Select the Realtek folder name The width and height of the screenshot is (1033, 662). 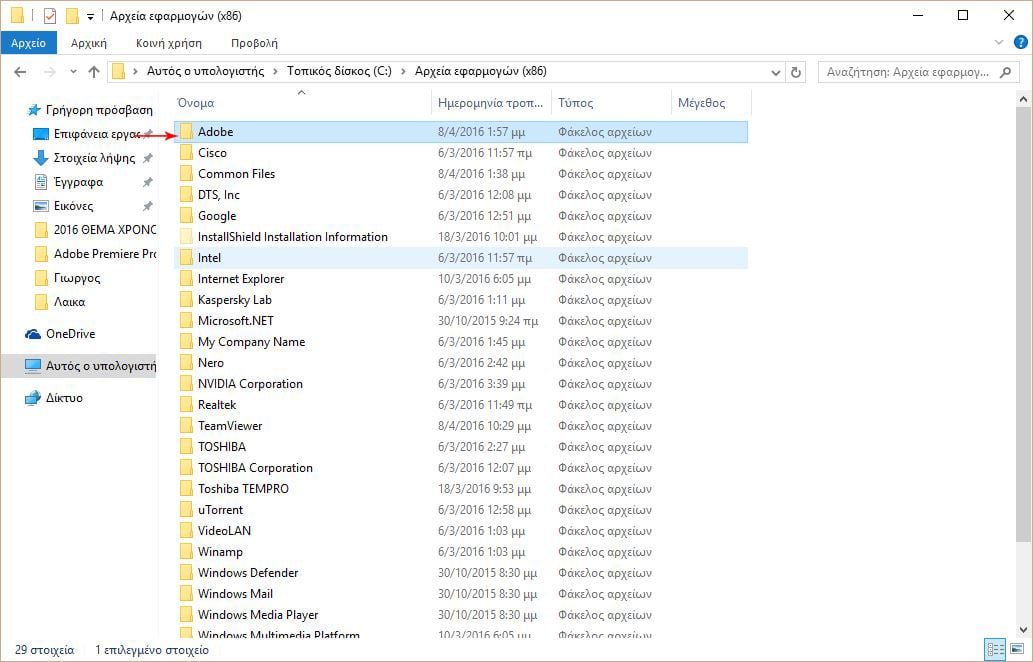pyautogui.click(x=217, y=405)
